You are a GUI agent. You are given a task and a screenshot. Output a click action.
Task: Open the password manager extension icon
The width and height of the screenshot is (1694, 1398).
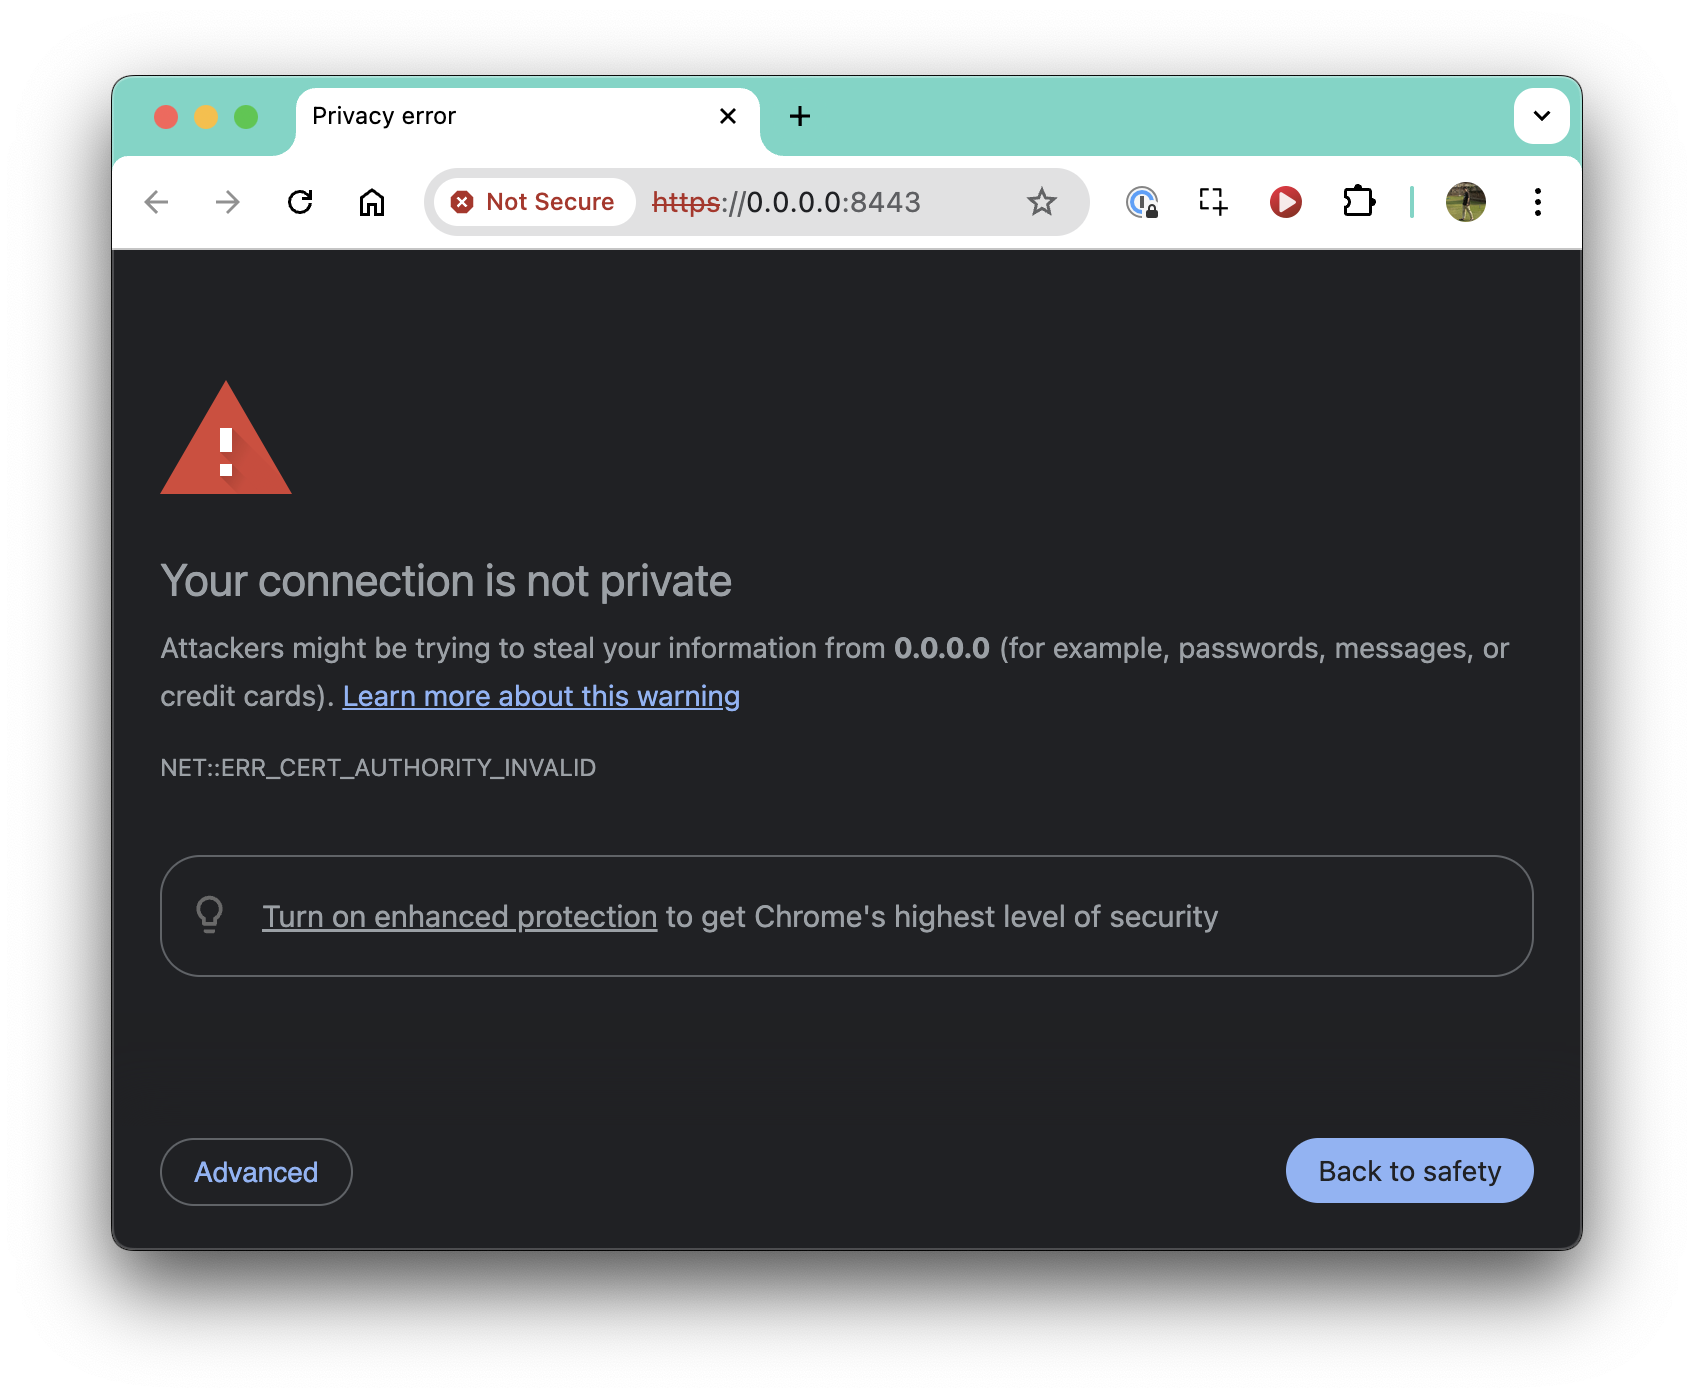(1142, 202)
